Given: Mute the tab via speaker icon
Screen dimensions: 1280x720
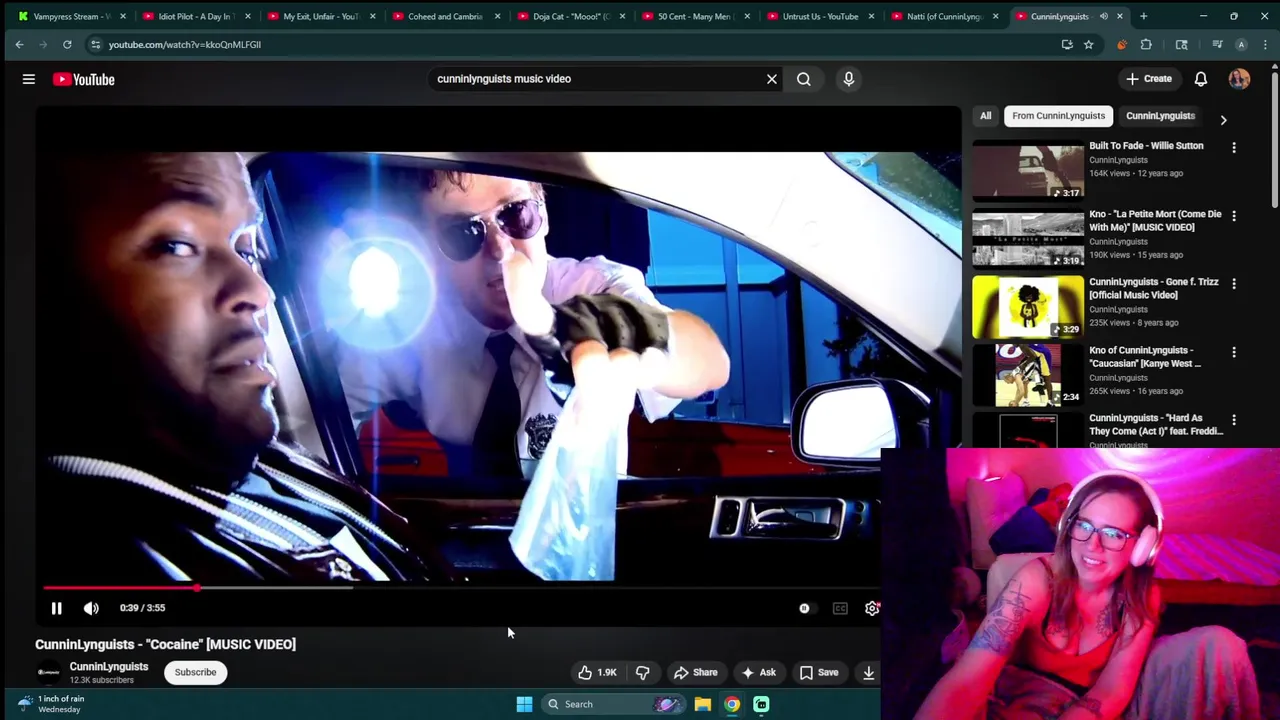Looking at the screenshot, I should (x=1104, y=16).
